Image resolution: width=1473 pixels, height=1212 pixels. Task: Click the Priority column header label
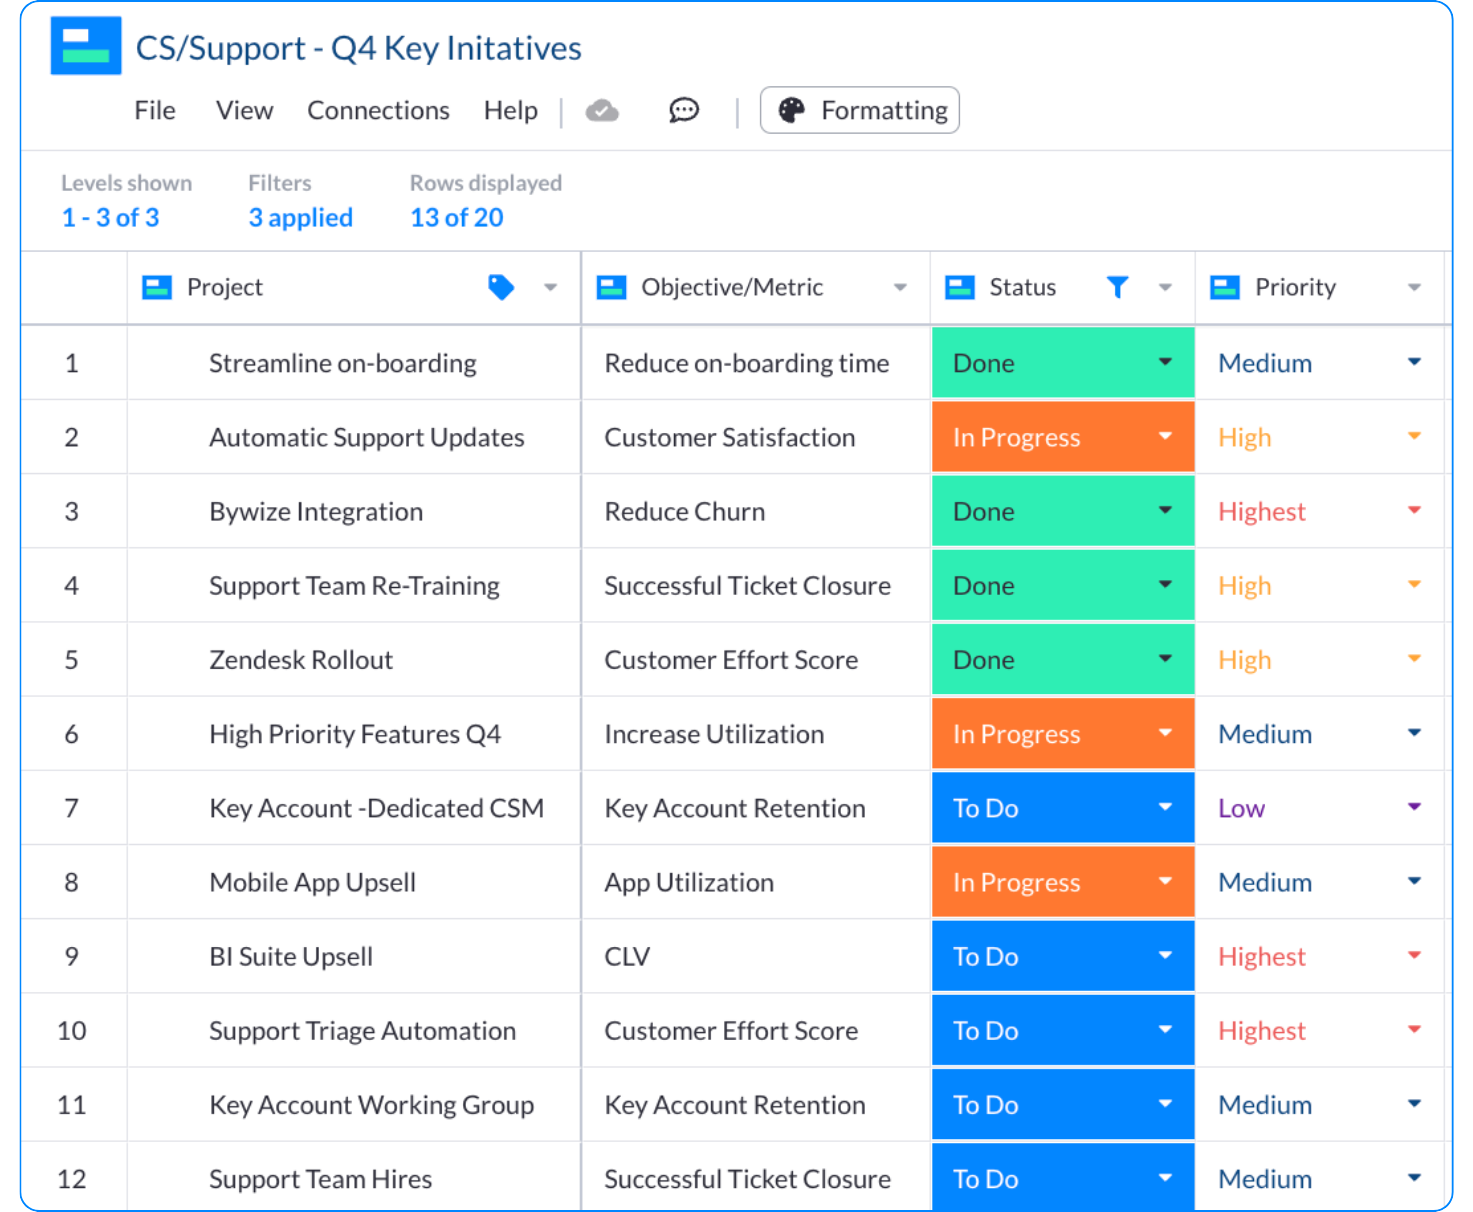(x=1295, y=287)
